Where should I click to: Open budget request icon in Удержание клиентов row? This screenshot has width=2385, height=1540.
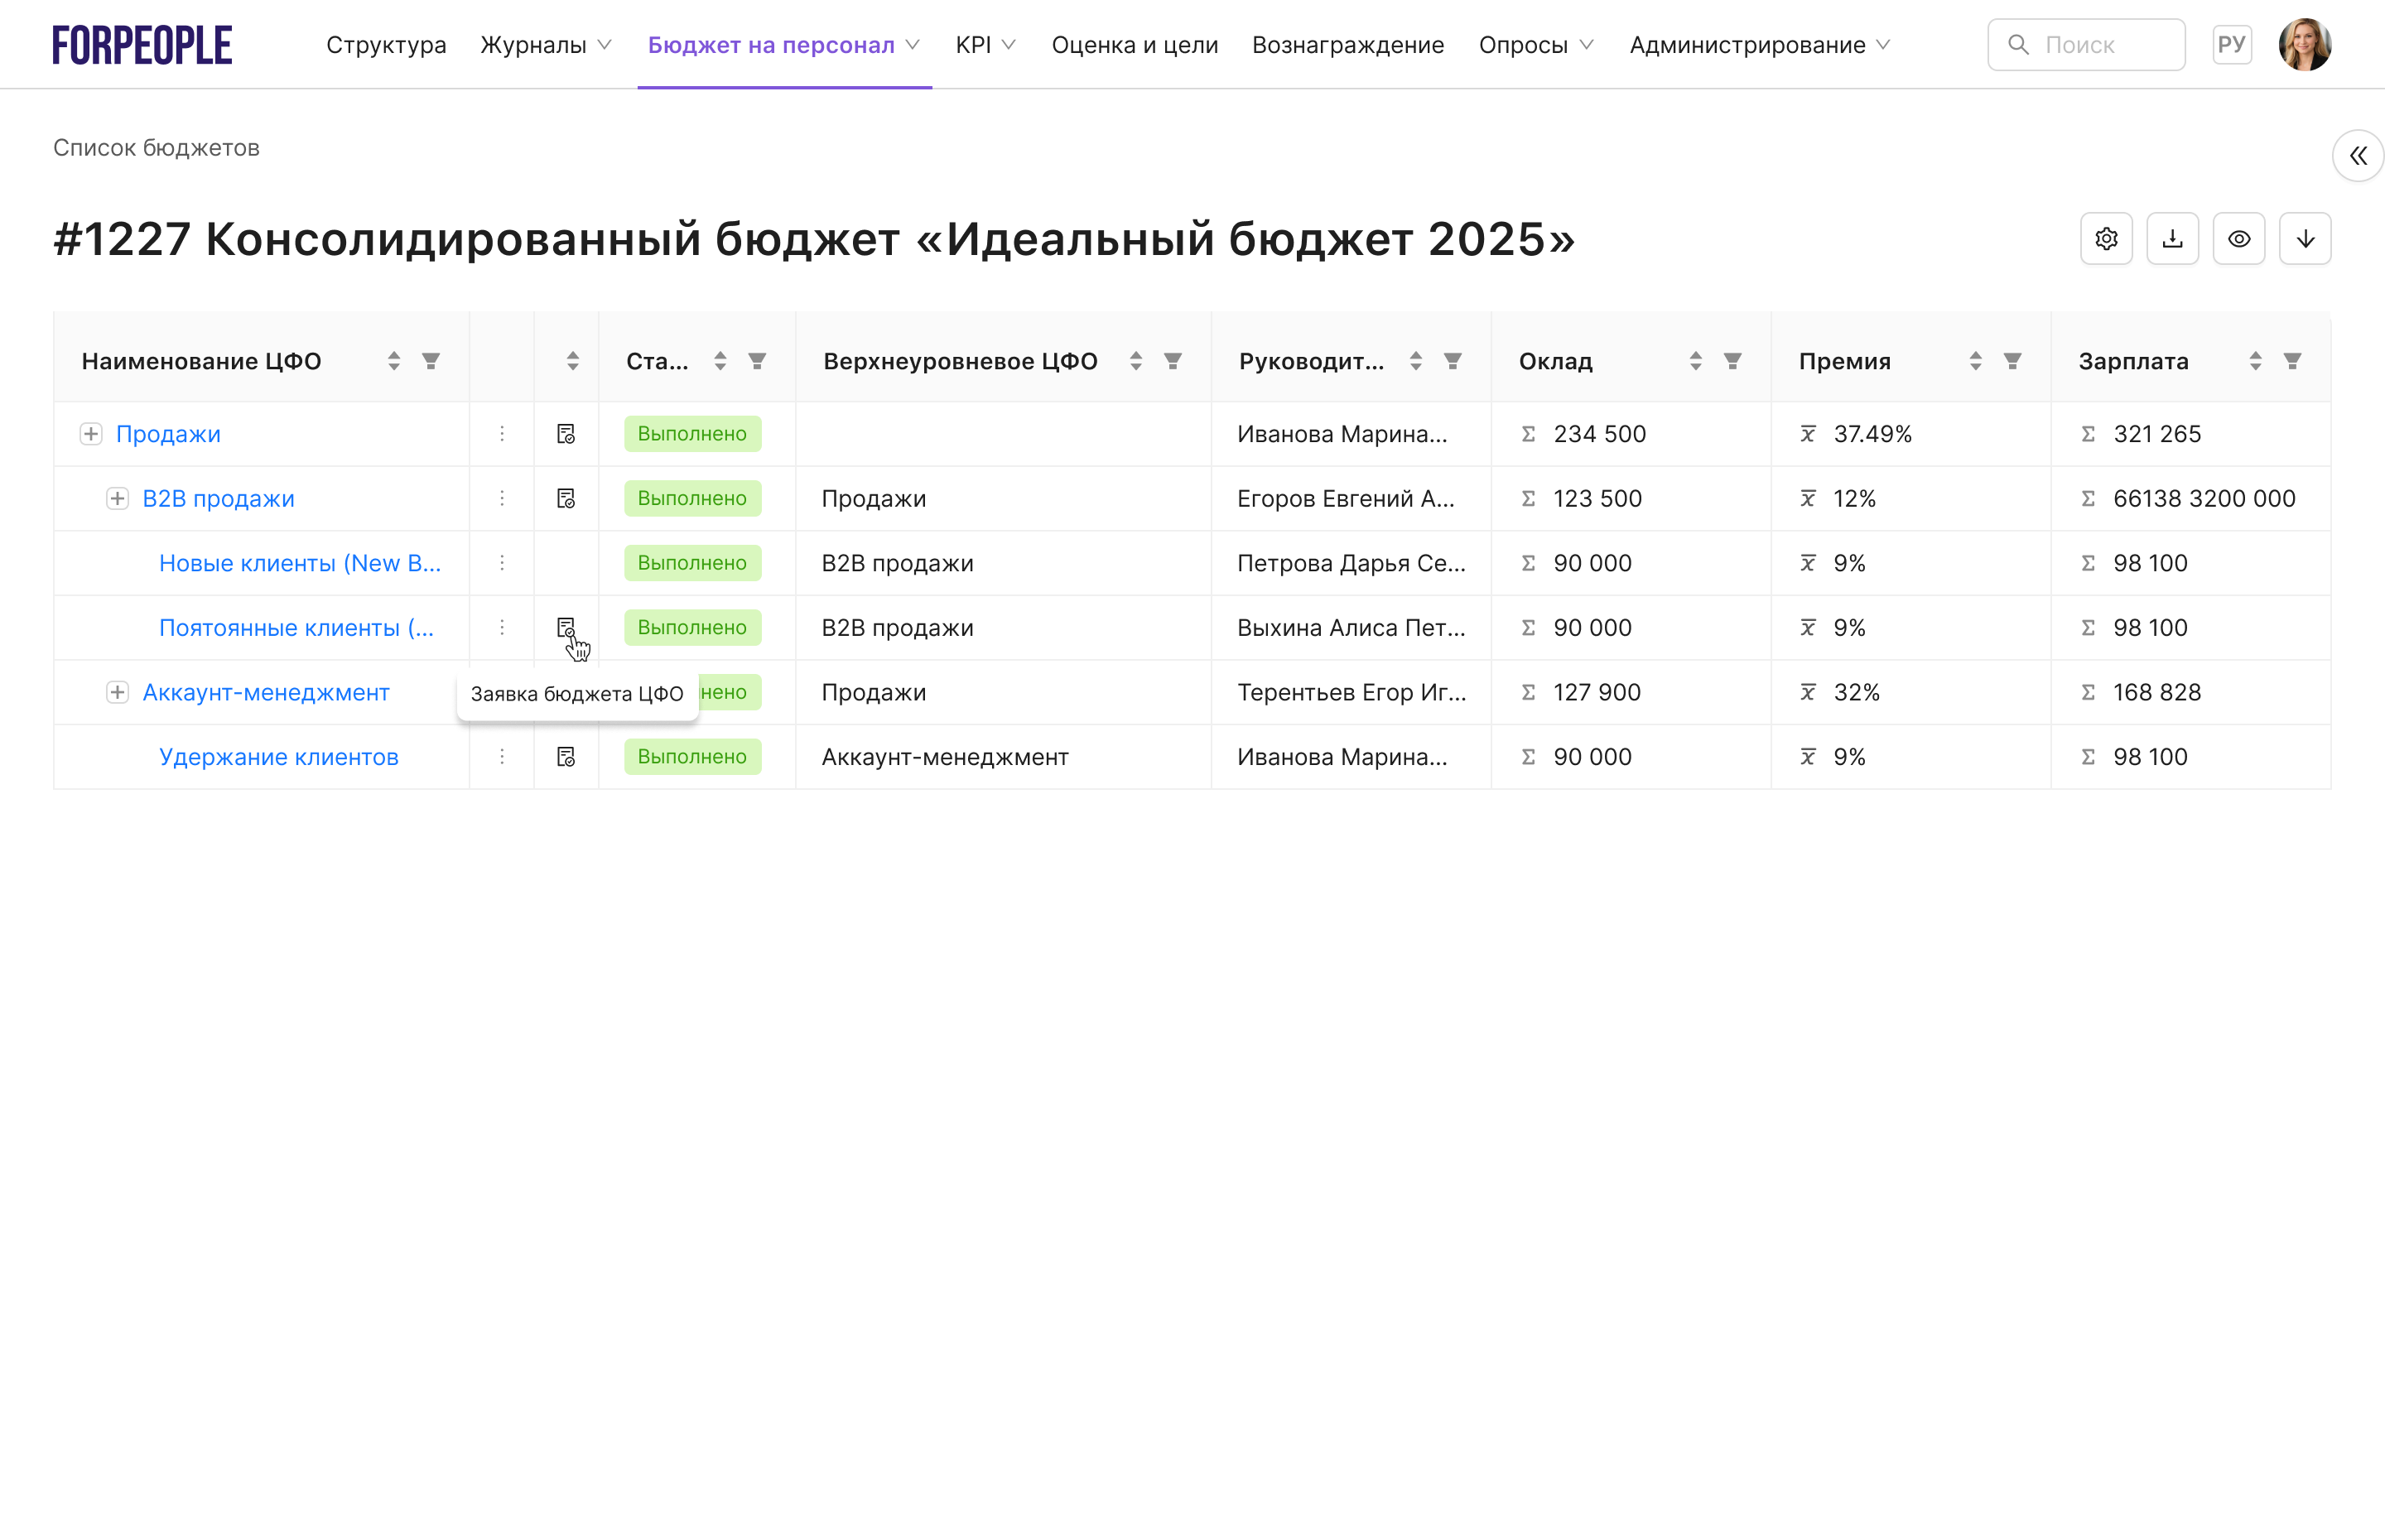(566, 757)
